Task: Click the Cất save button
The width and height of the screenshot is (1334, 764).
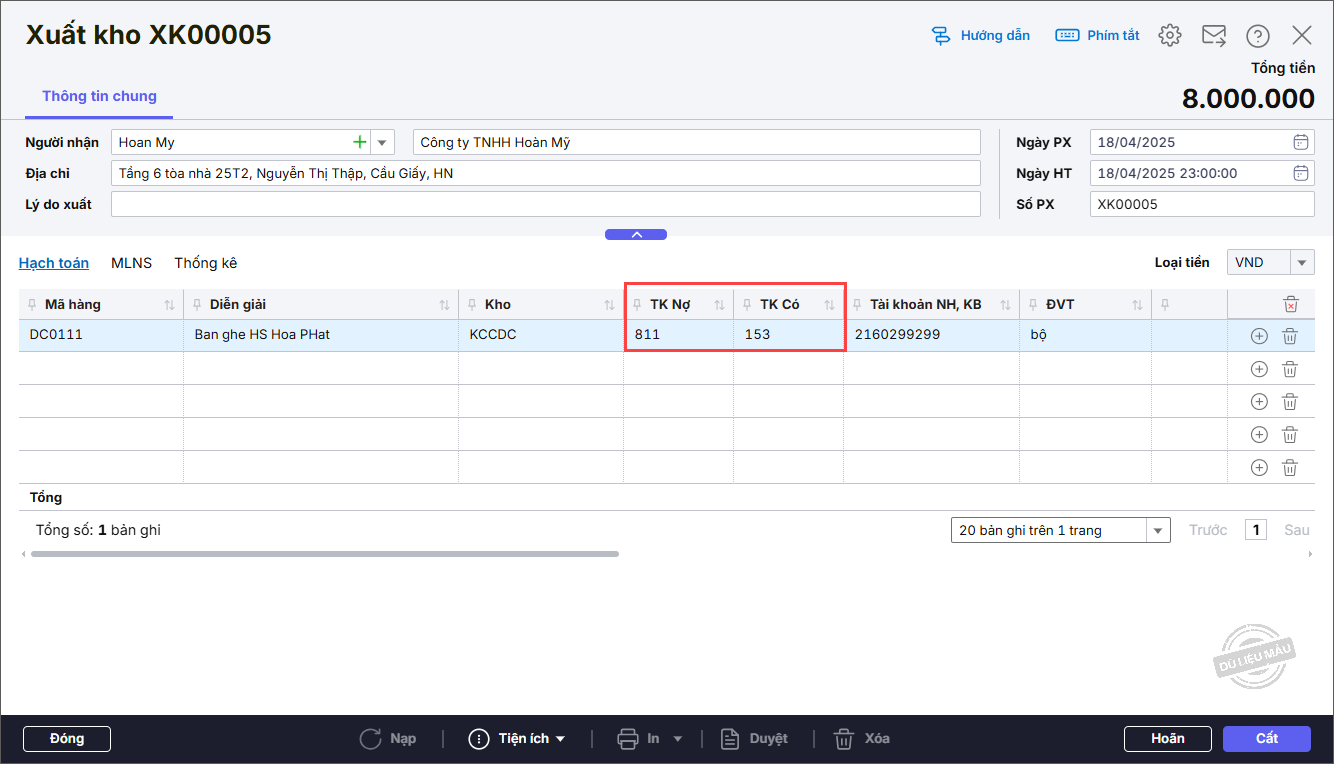Action: [1266, 739]
